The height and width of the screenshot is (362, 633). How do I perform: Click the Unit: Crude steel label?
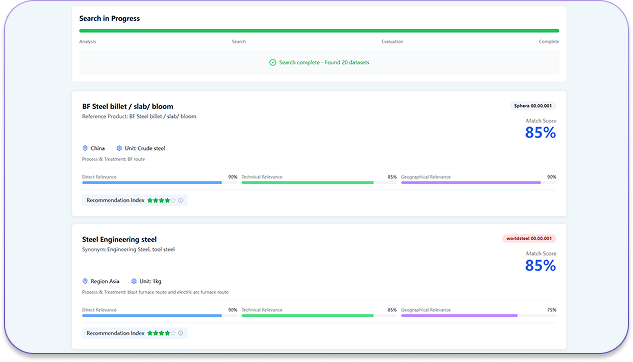coord(145,148)
